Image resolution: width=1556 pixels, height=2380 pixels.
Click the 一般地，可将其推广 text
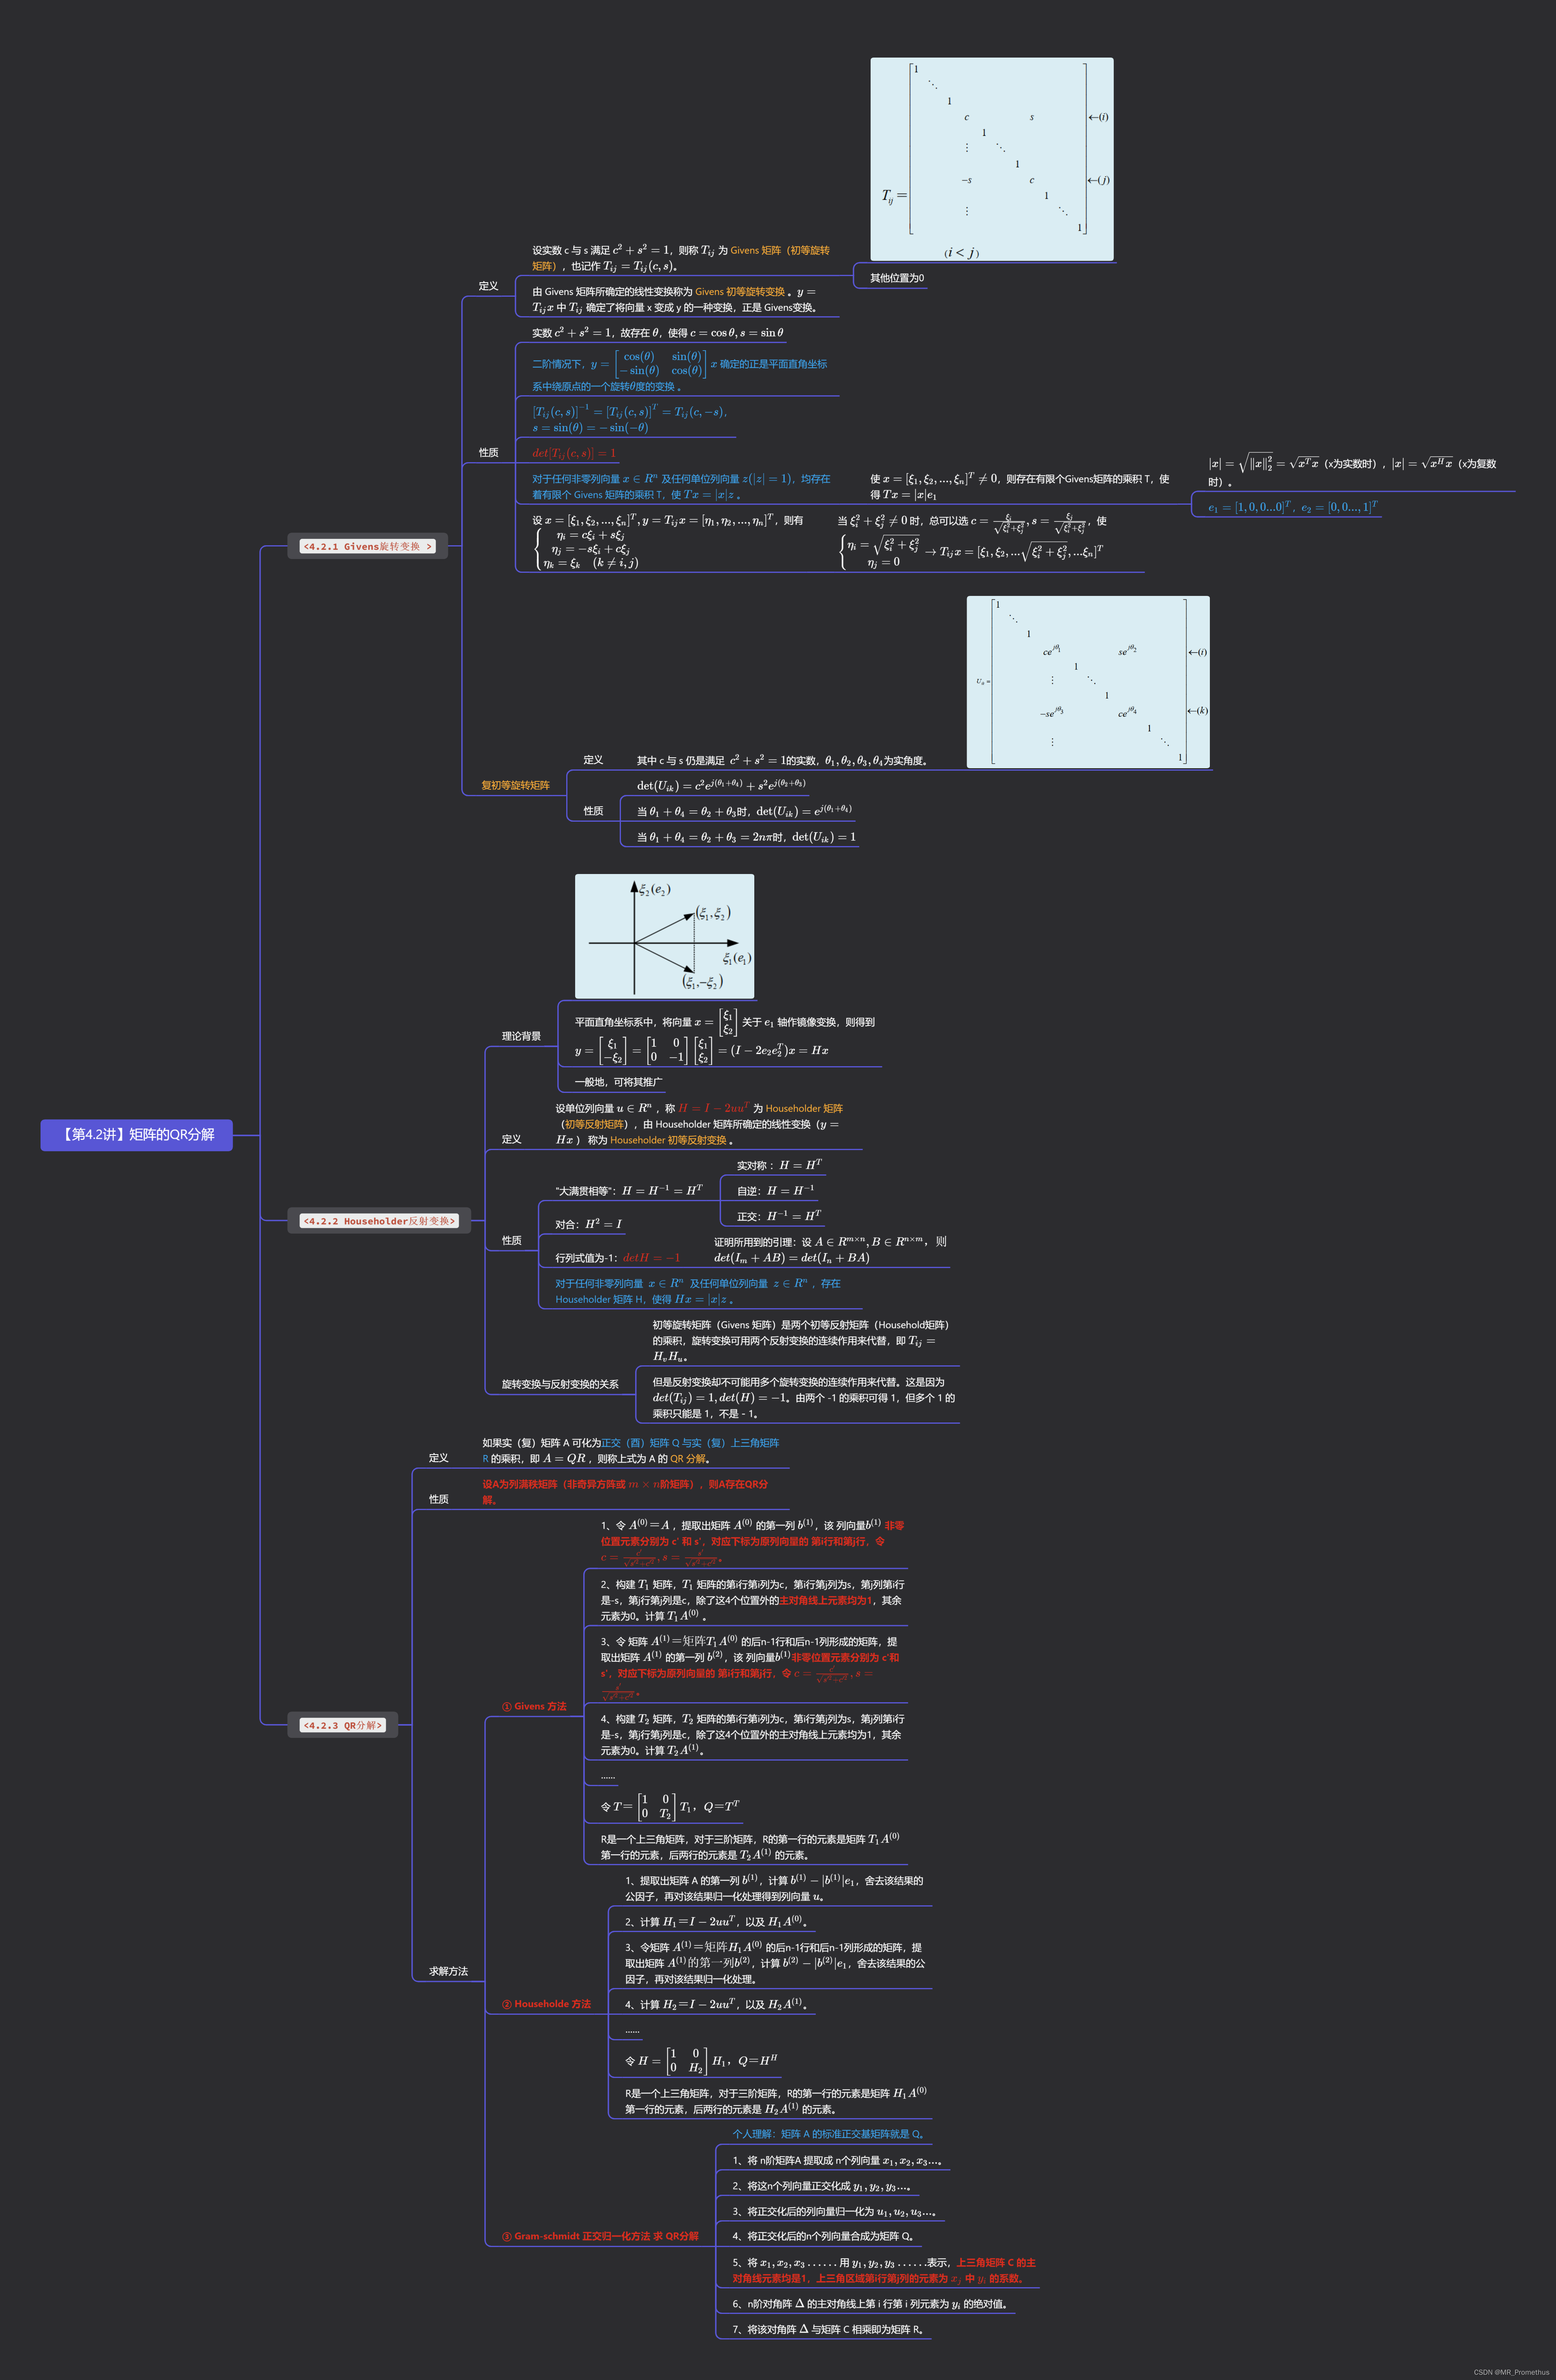618,1081
